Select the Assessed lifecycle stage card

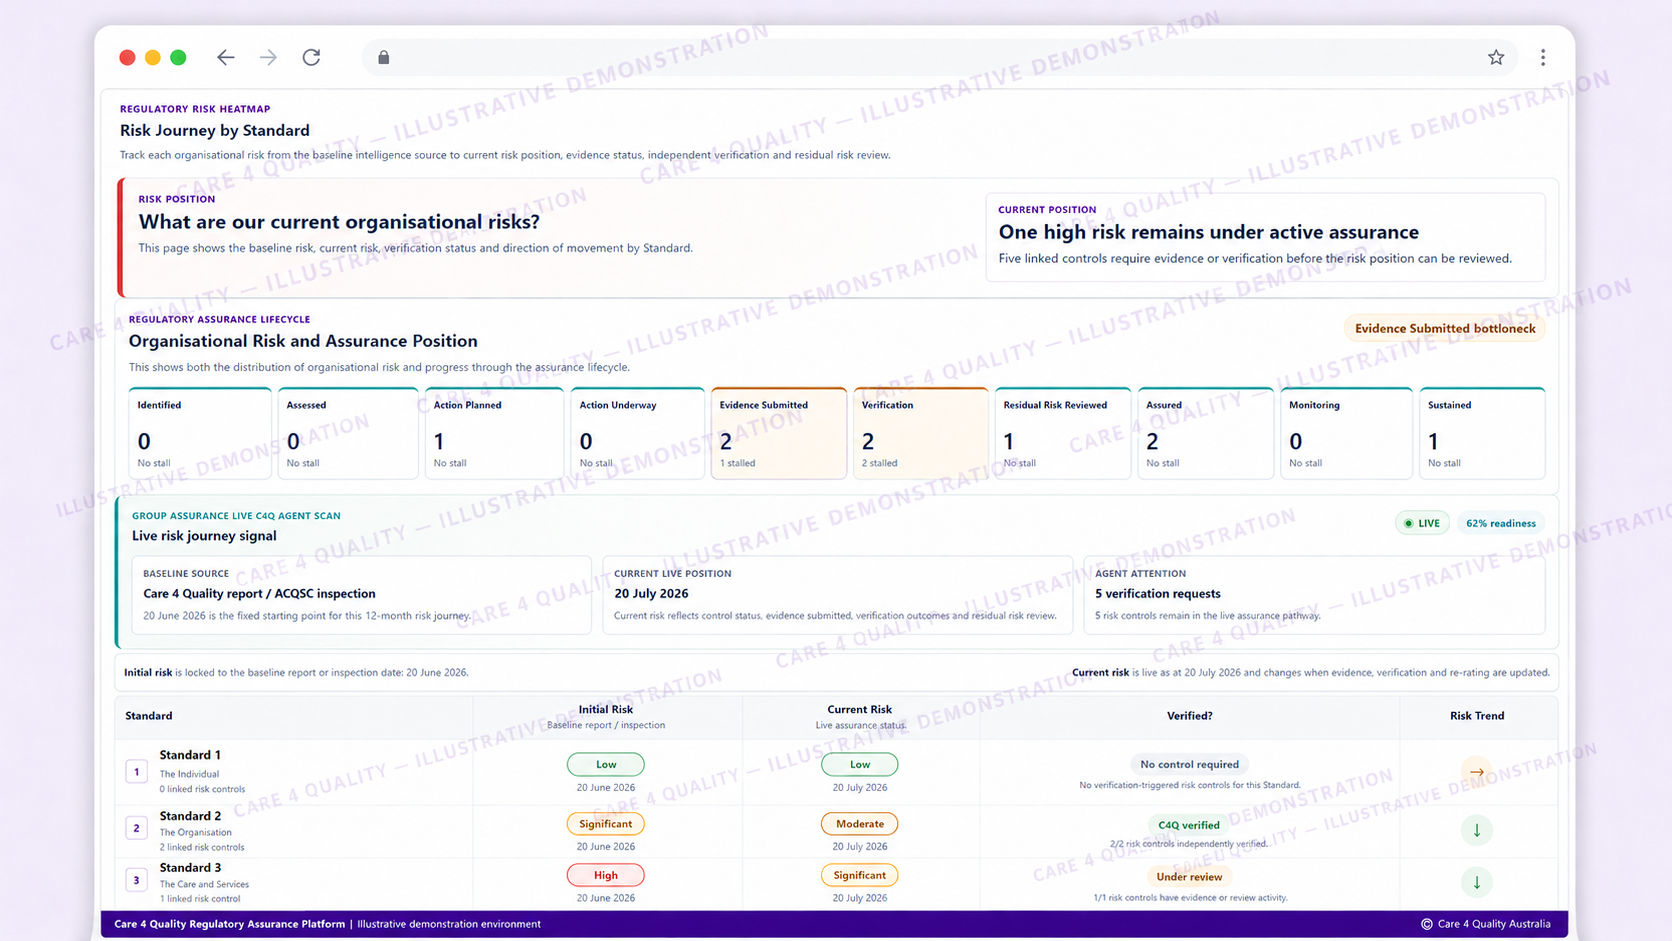(348, 433)
